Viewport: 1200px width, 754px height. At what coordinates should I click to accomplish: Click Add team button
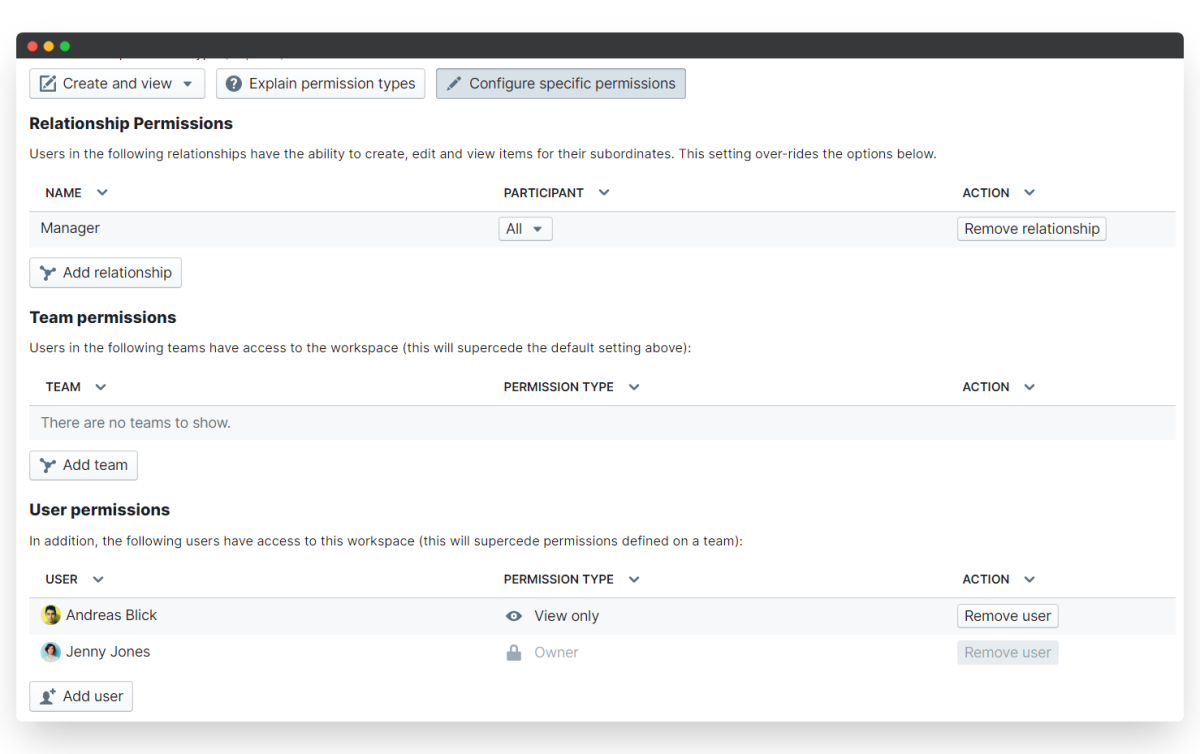(x=83, y=465)
